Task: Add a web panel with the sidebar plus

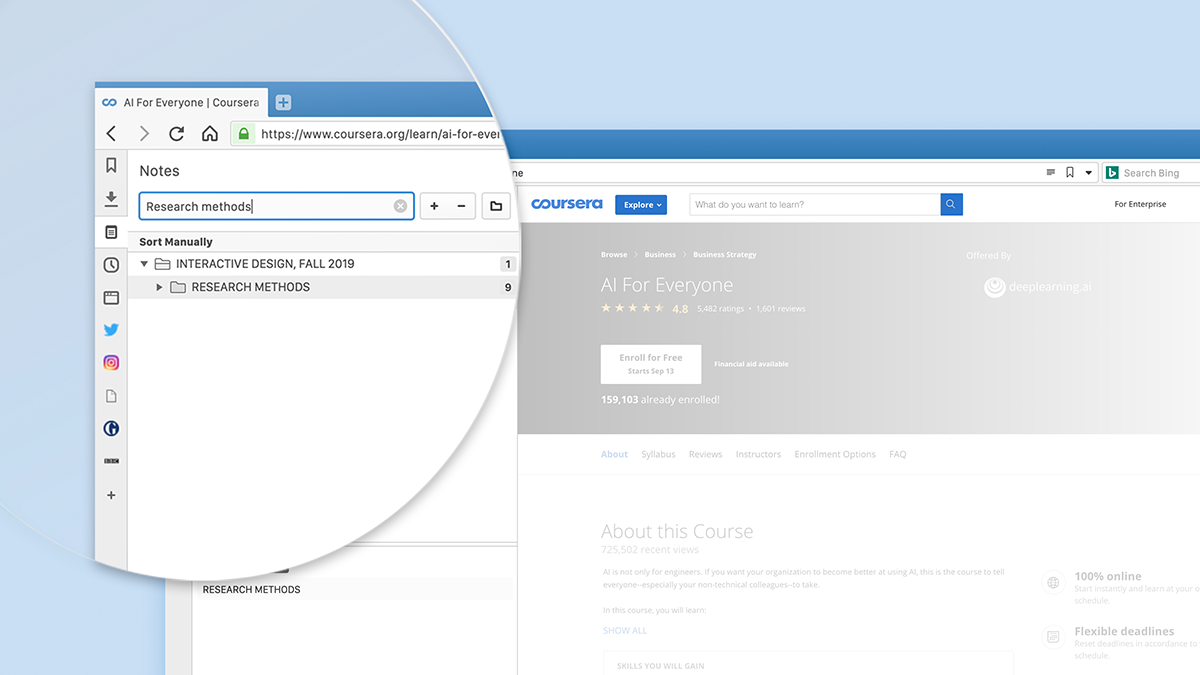Action: (111, 495)
